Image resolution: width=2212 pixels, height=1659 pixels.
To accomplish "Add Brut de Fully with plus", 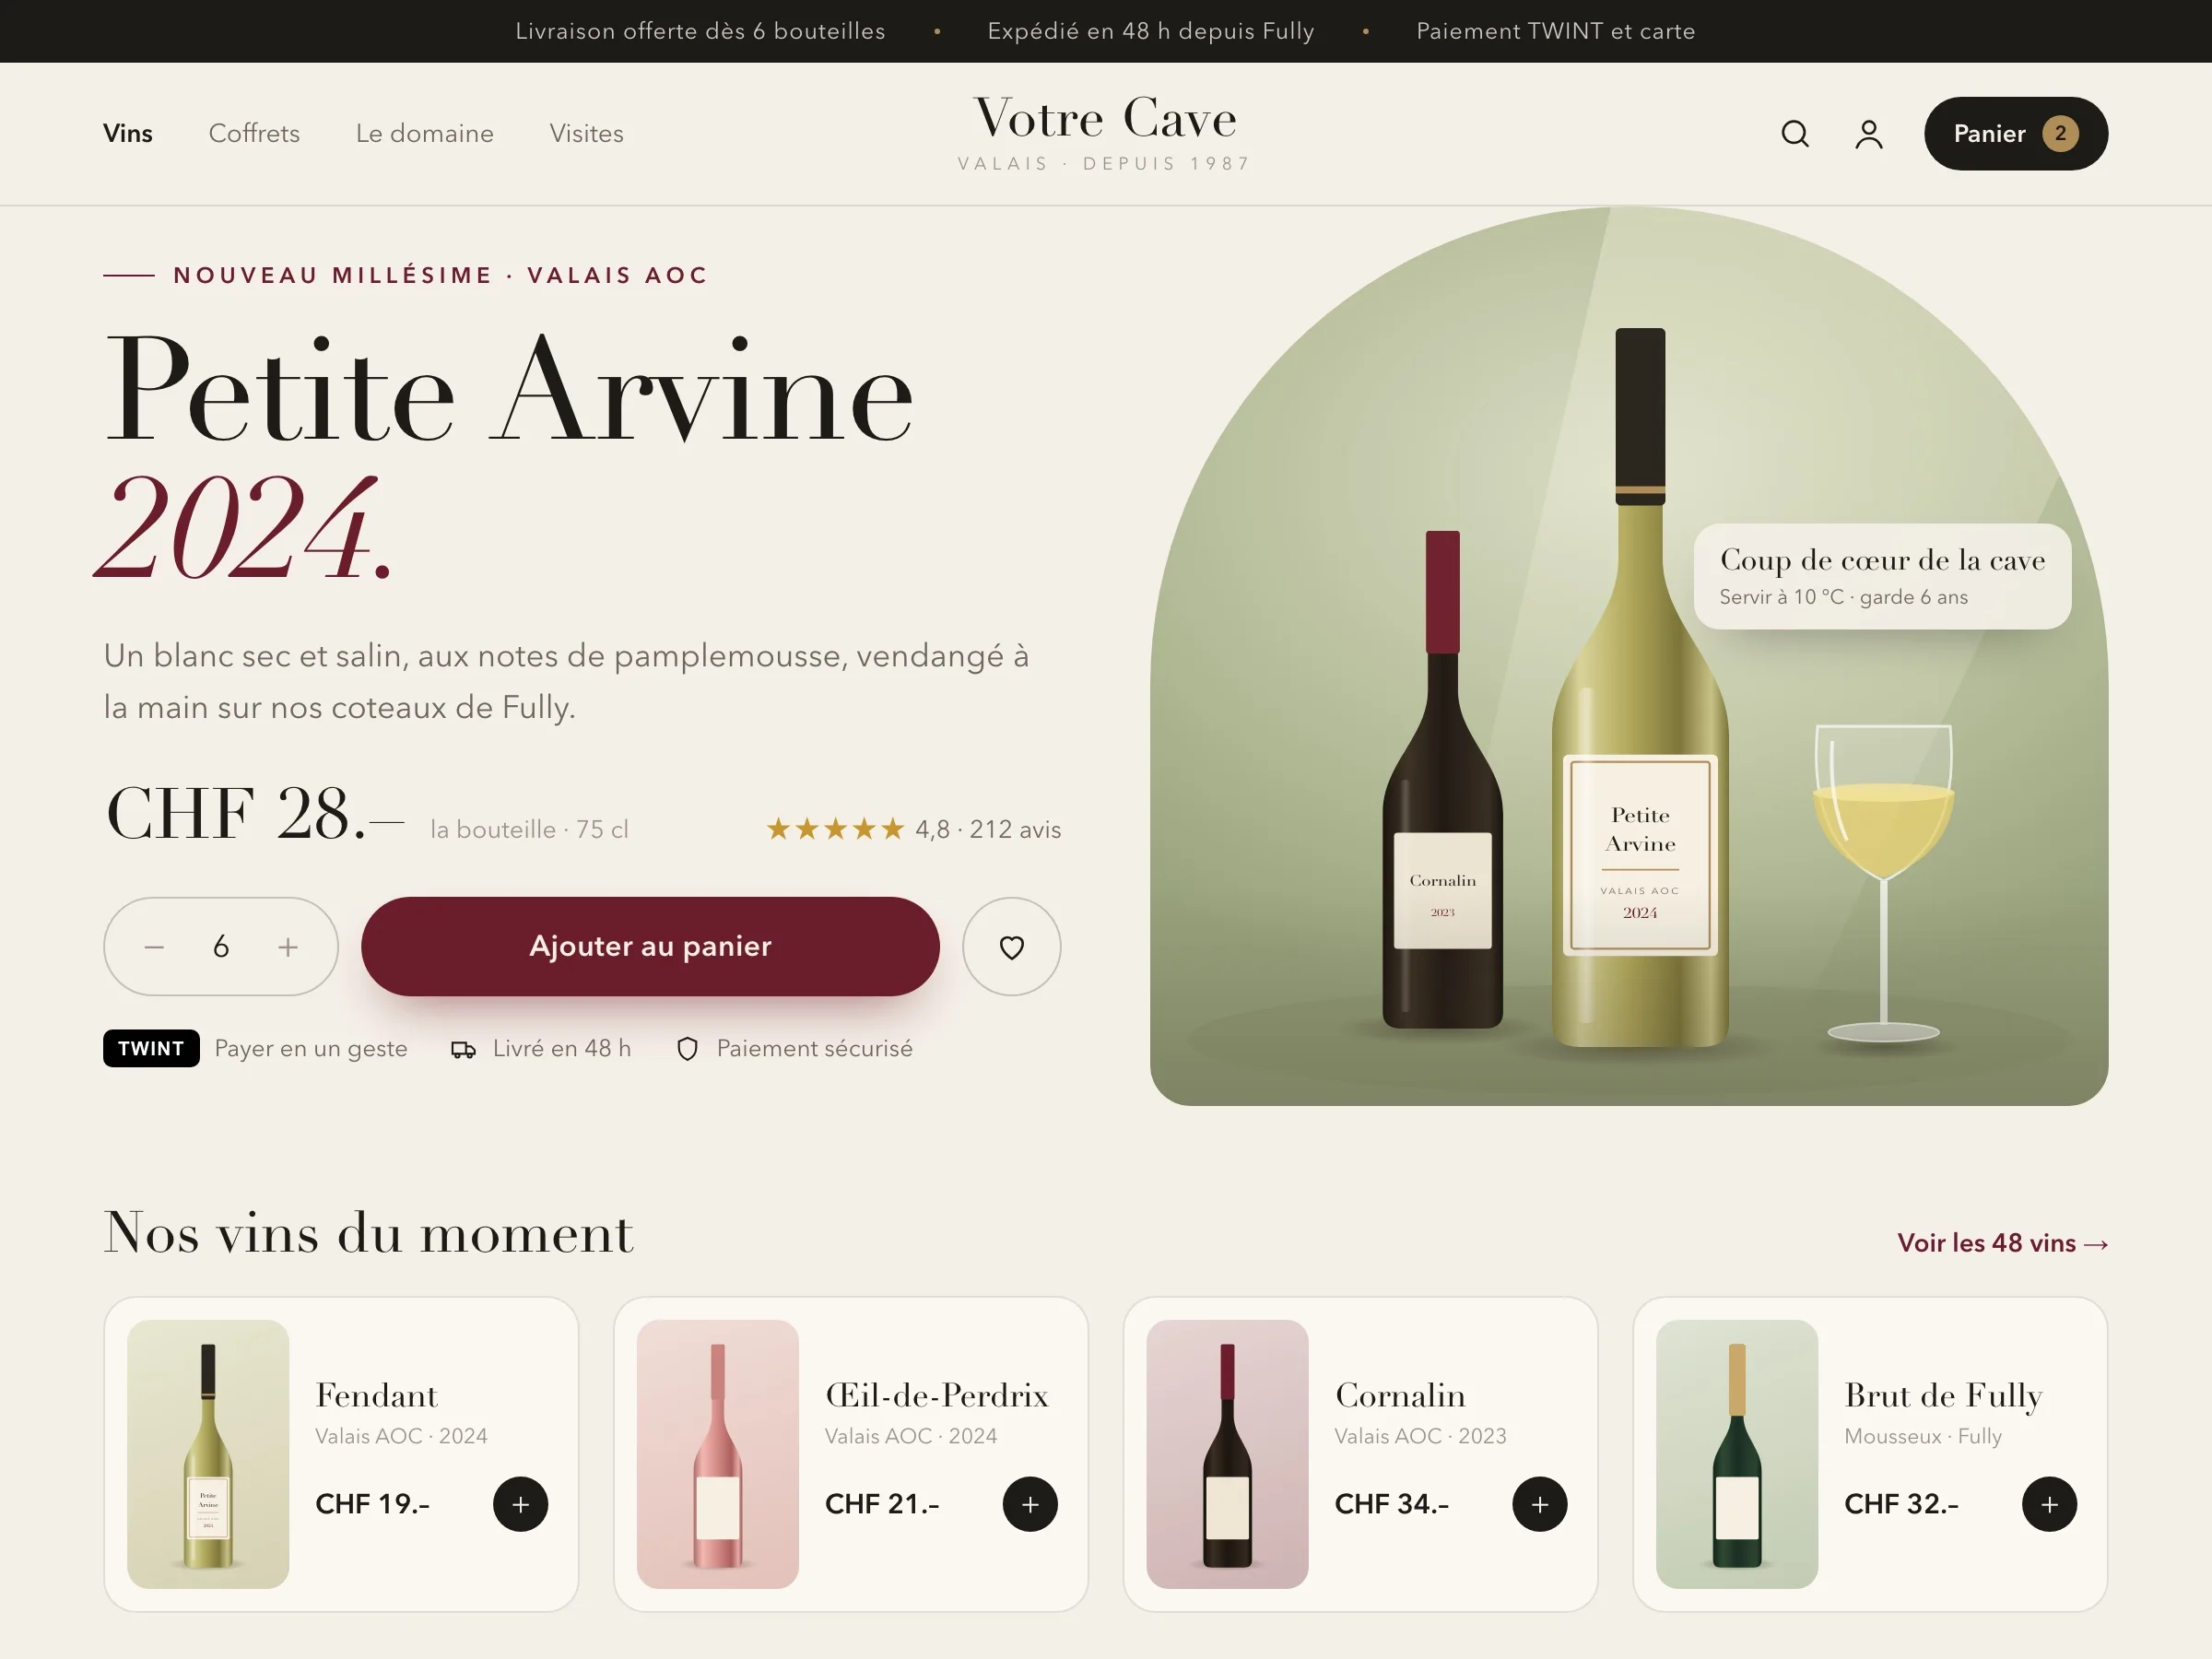I will point(2050,1504).
